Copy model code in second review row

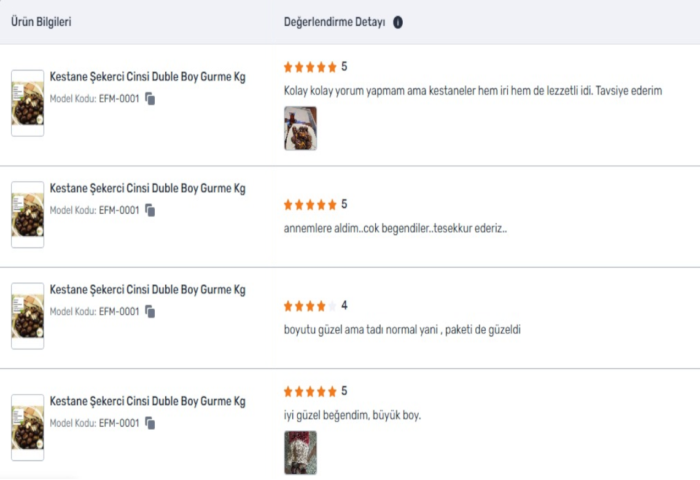click(150, 210)
